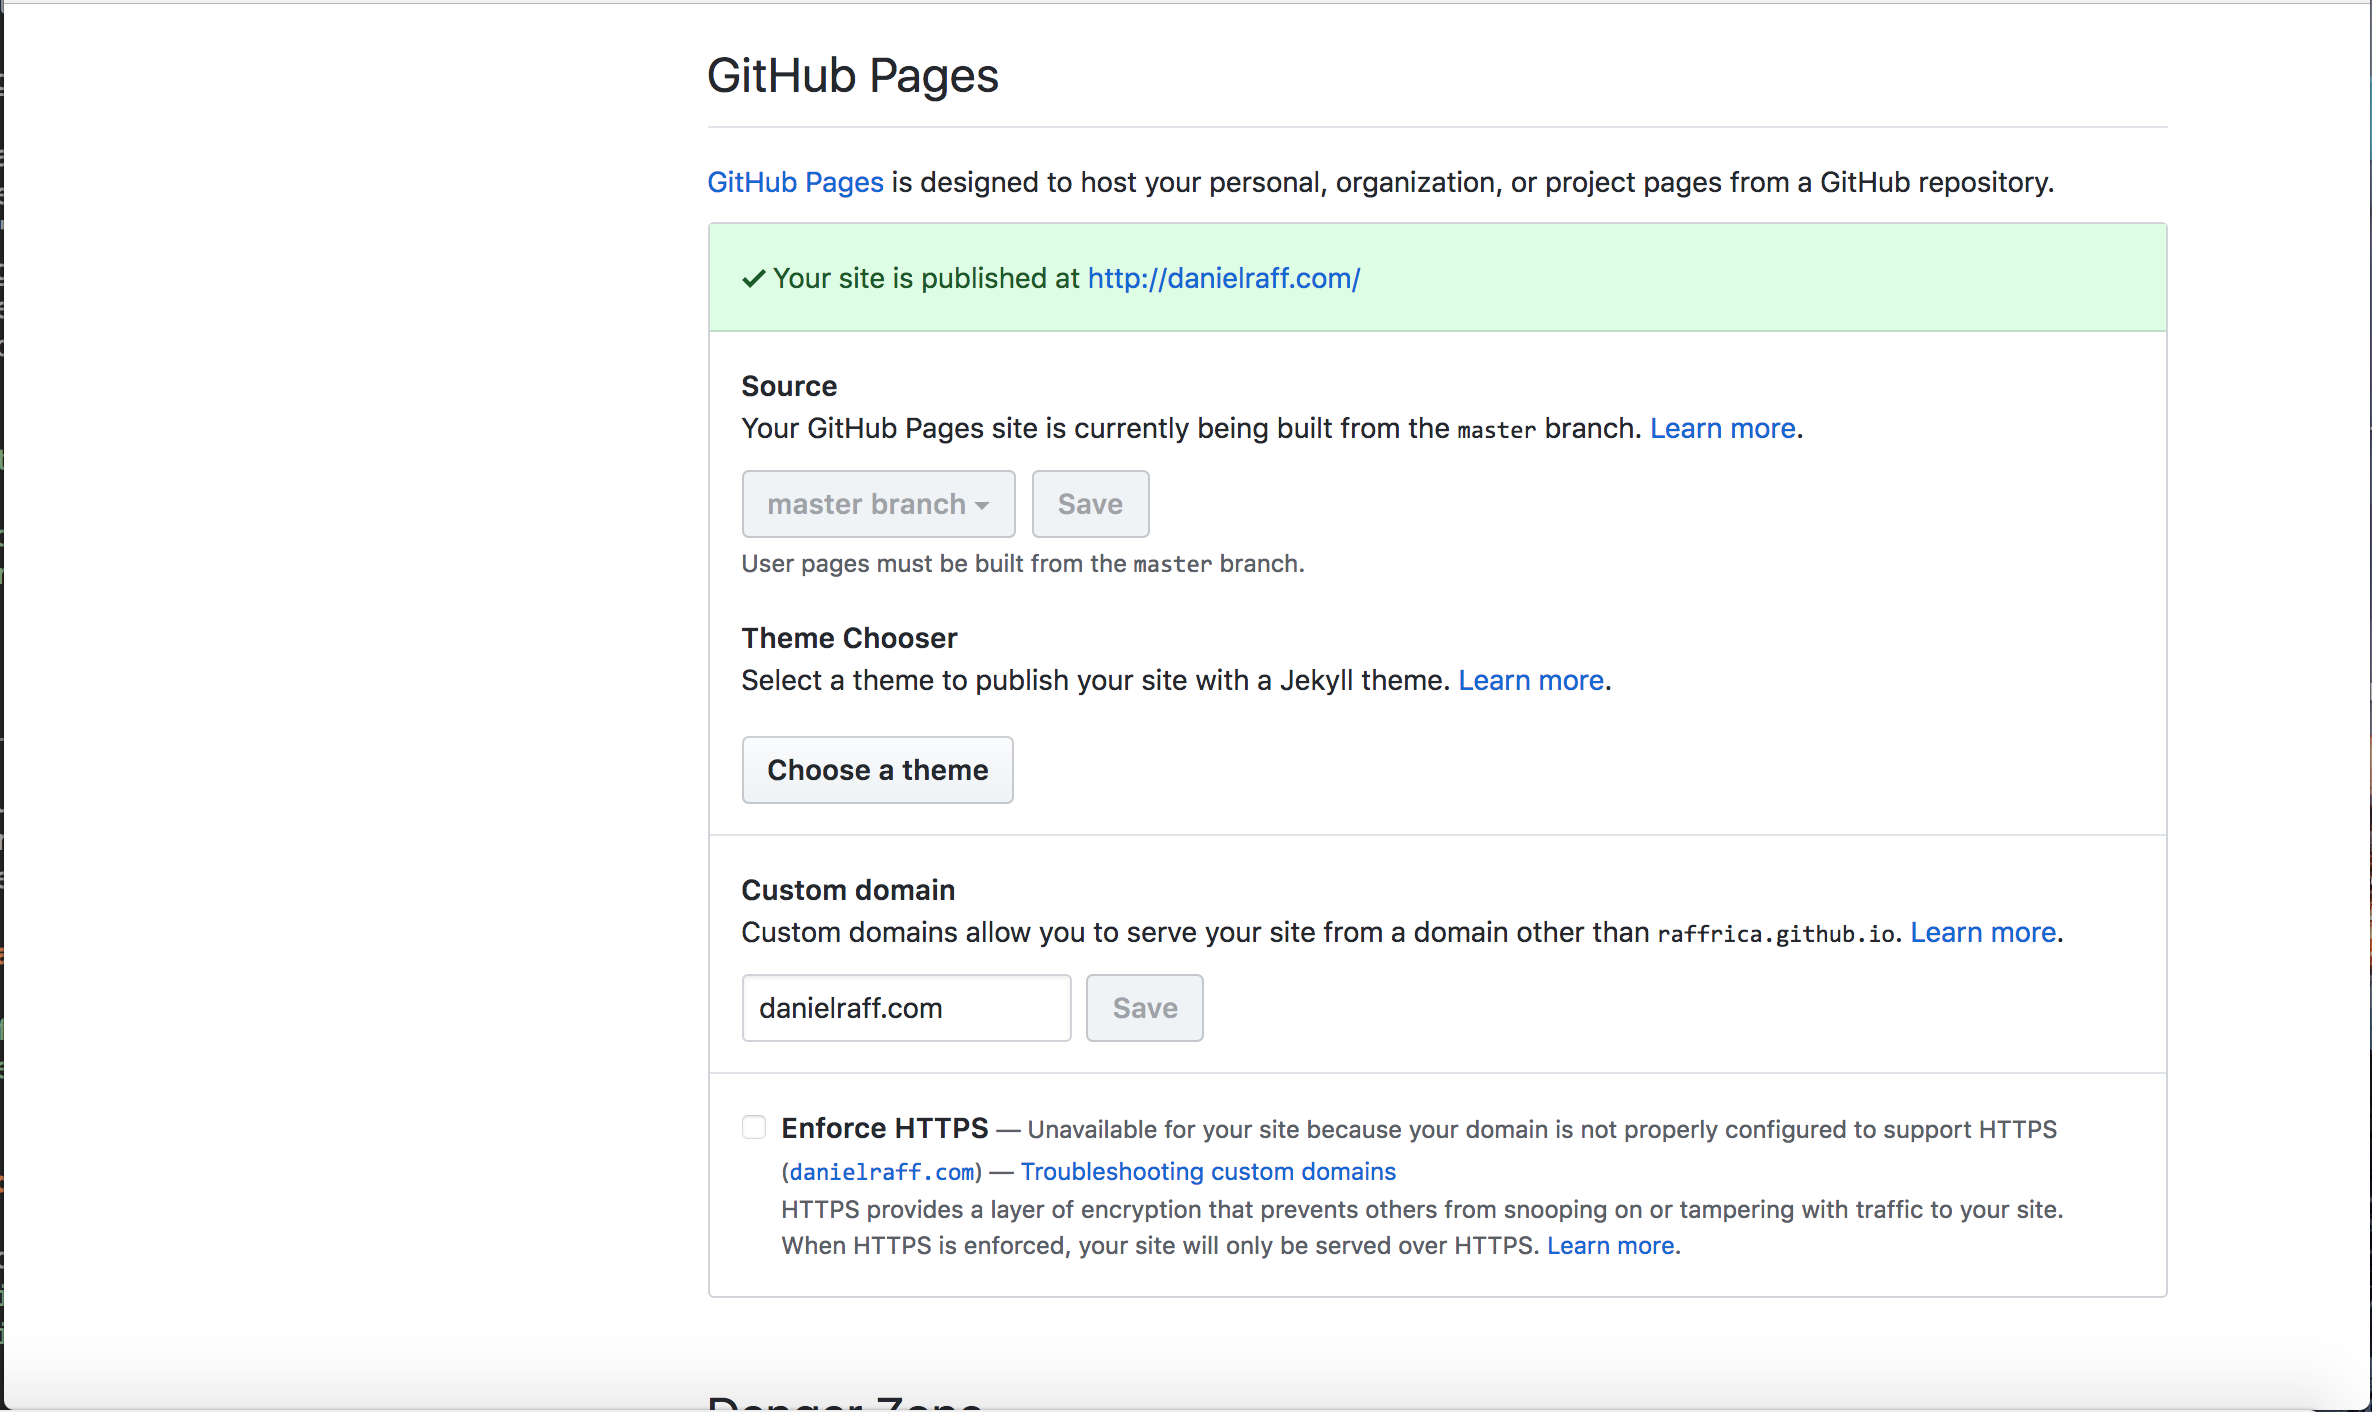Viewport: 2372px width, 1412px height.
Task: Select 'User pages must be built' note
Action: (1023, 564)
